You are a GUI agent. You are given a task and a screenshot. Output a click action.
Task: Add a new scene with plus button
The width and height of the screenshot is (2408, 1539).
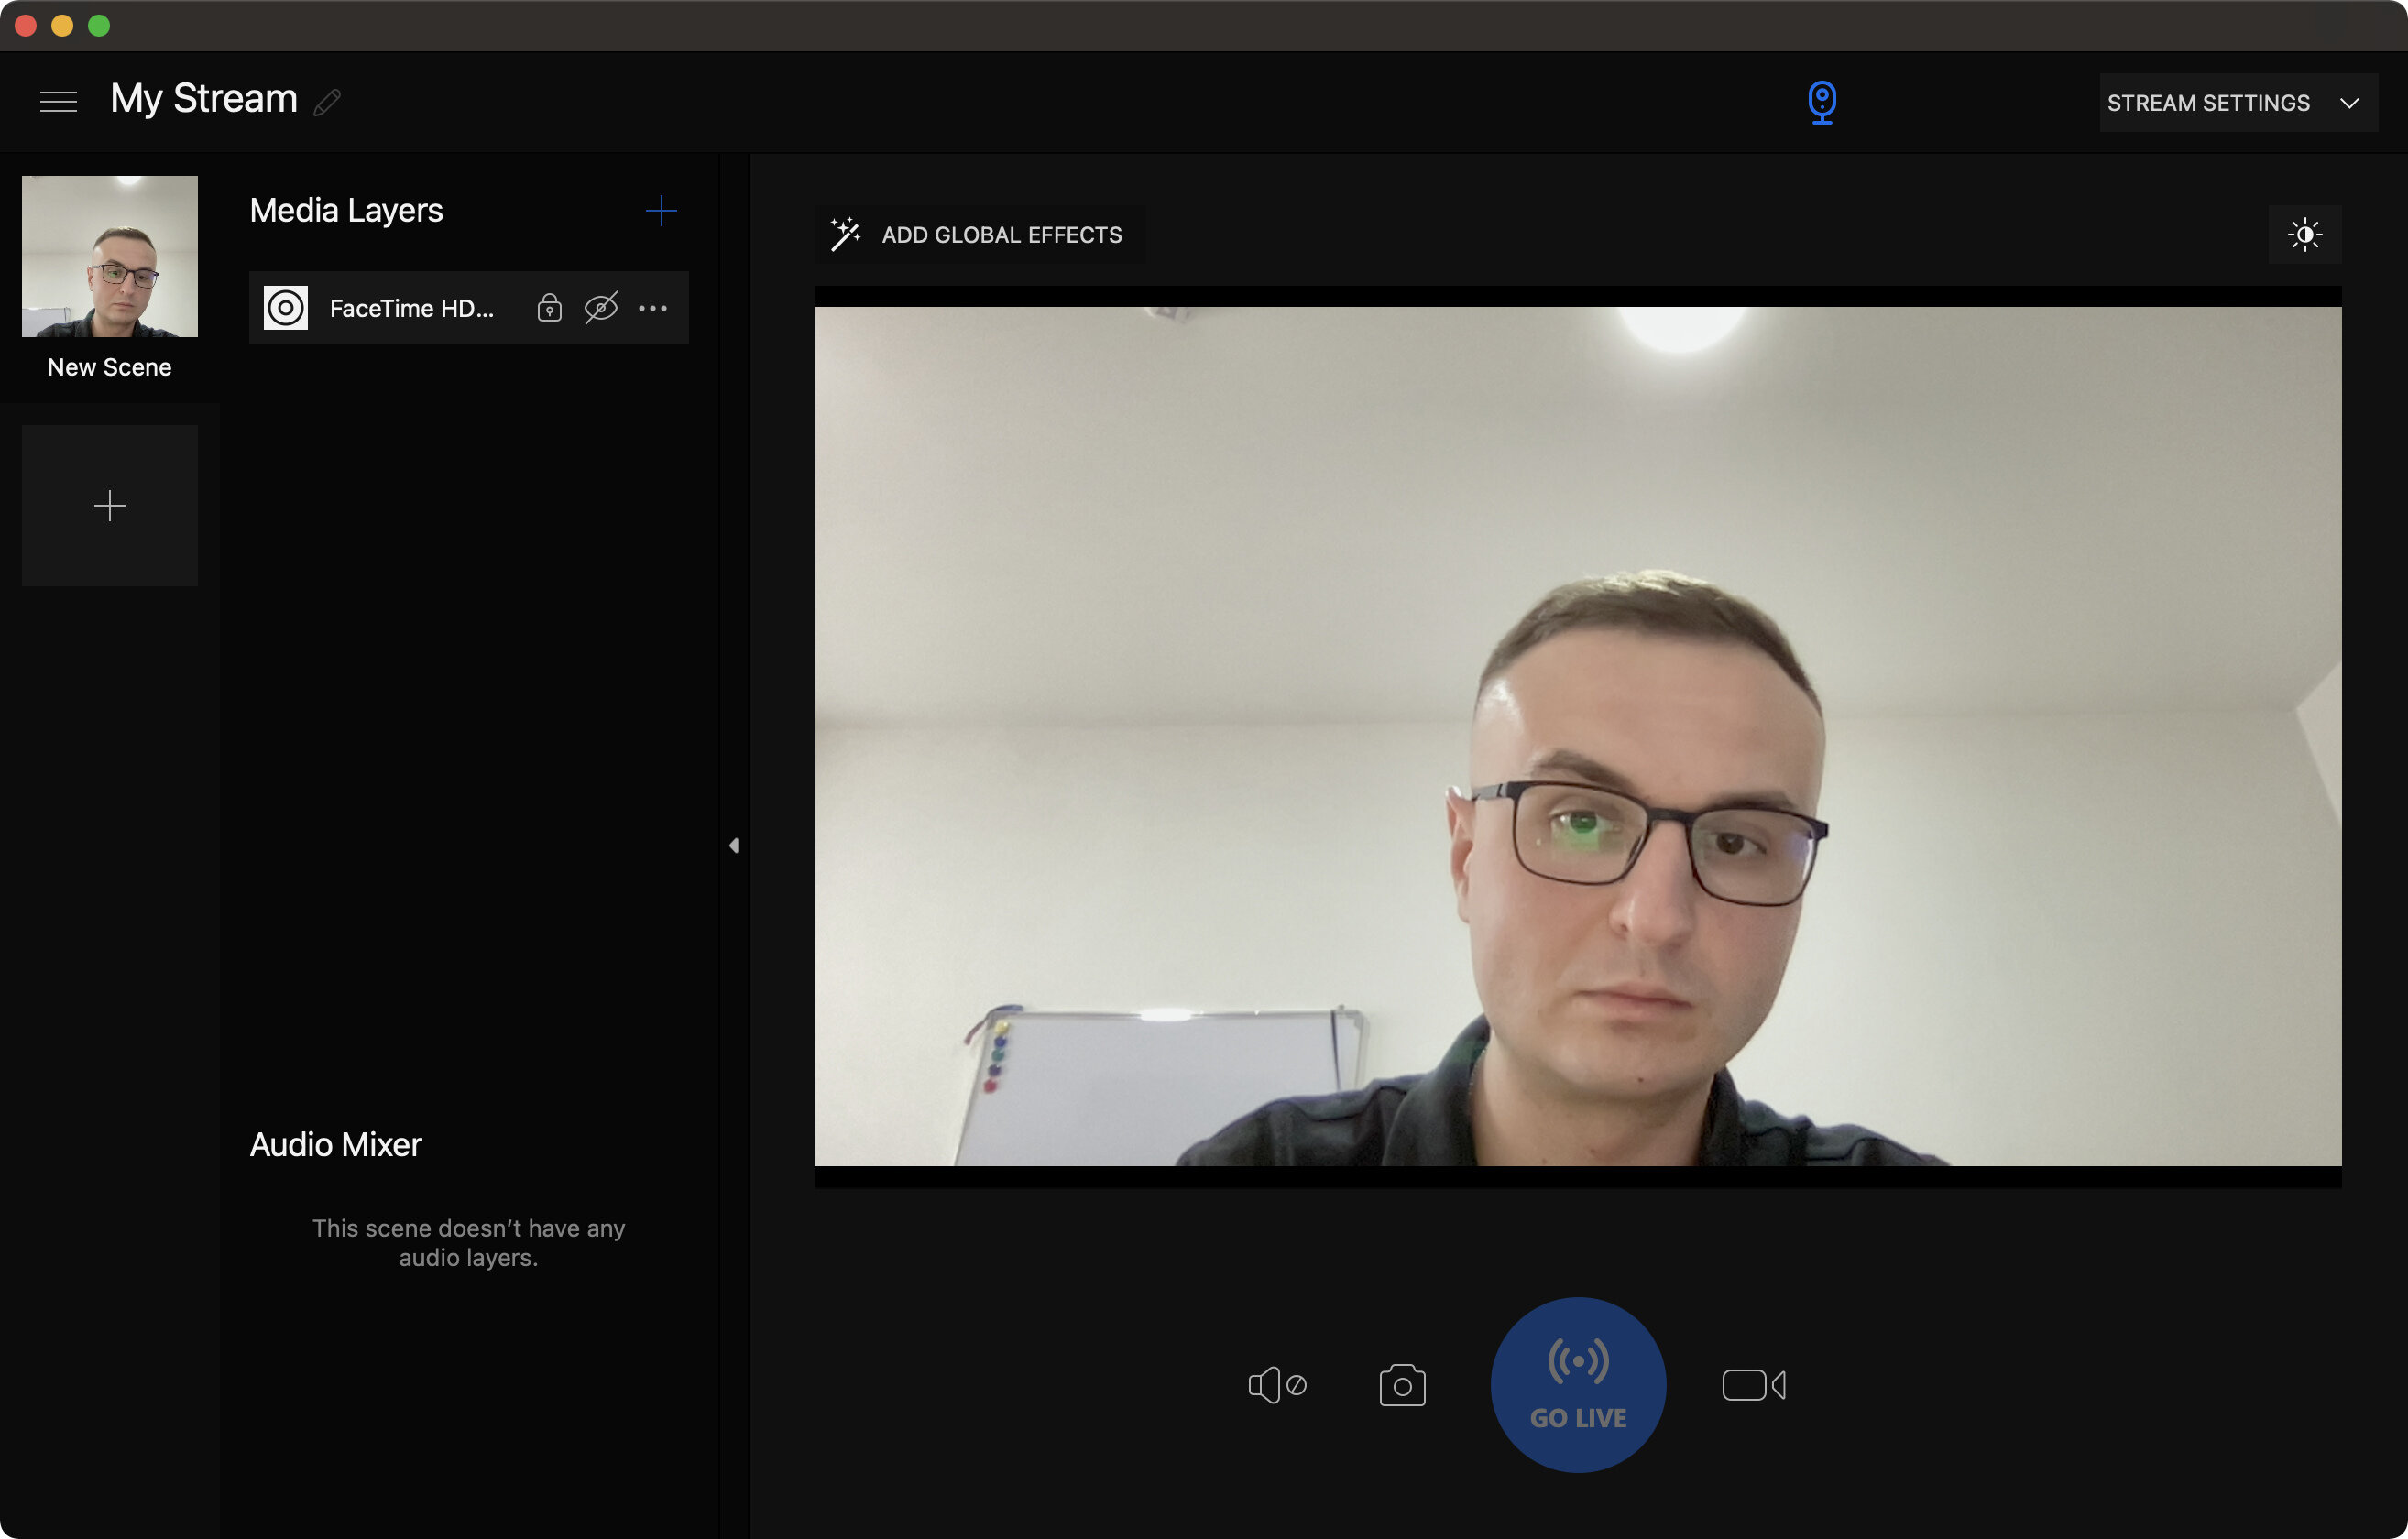(109, 506)
